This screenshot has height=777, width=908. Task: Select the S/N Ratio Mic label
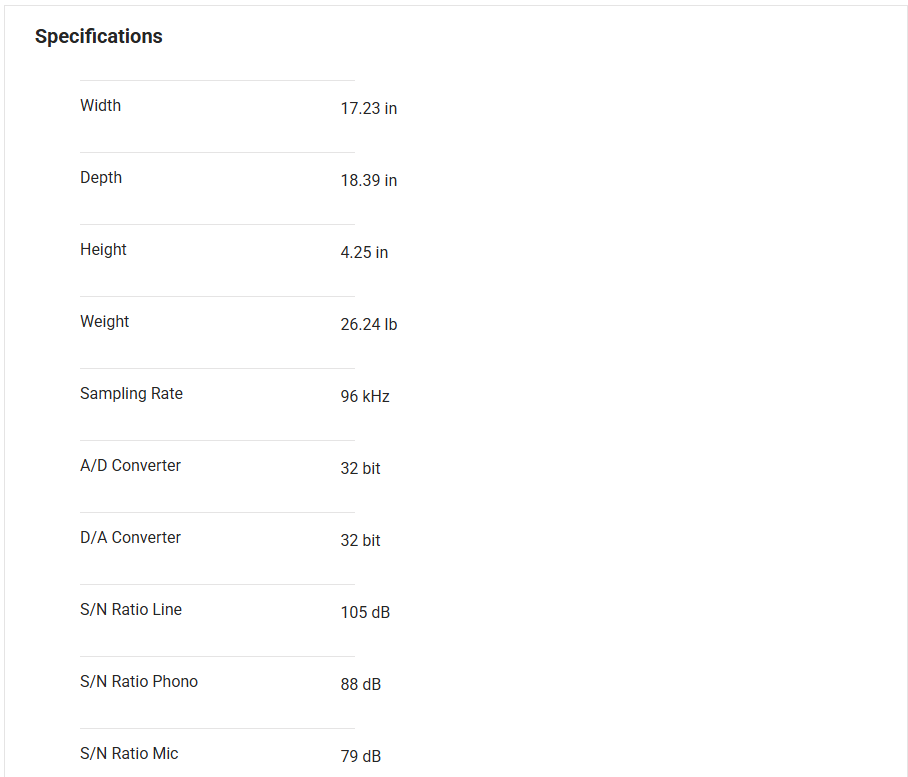(x=129, y=753)
